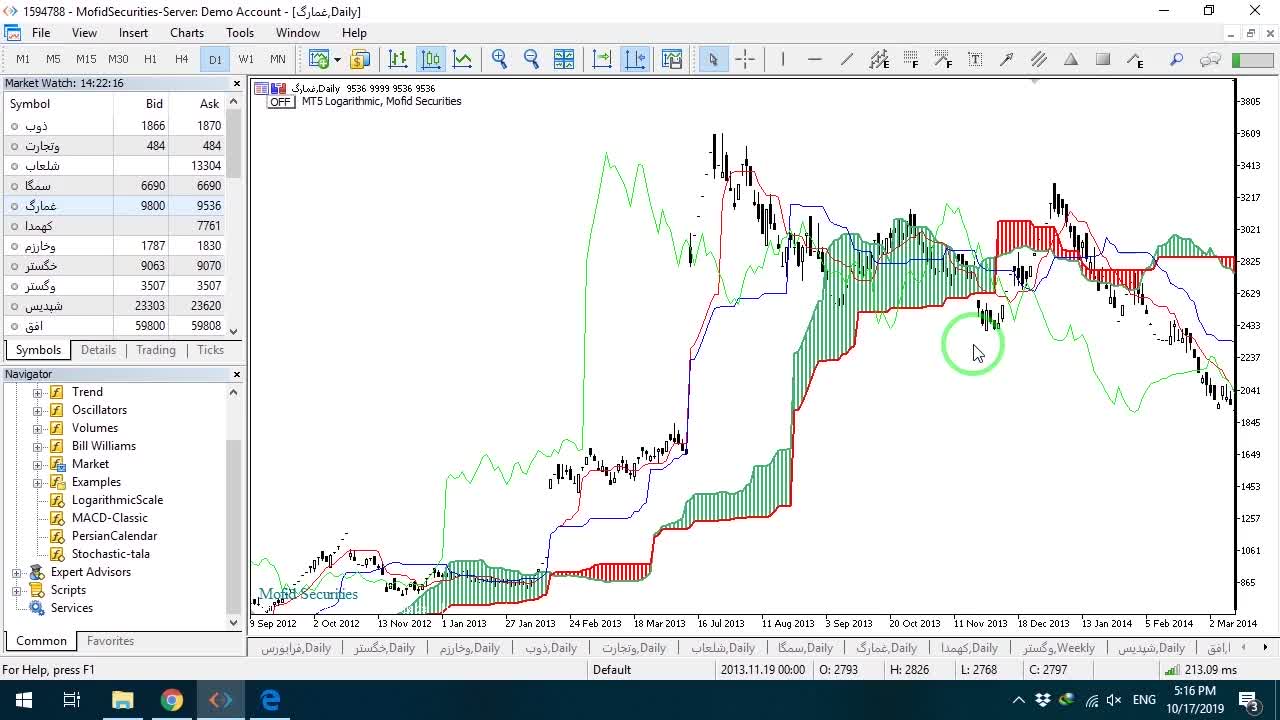Select the MACD-Classic indicator
1280x720 pixels.
pos(109,518)
